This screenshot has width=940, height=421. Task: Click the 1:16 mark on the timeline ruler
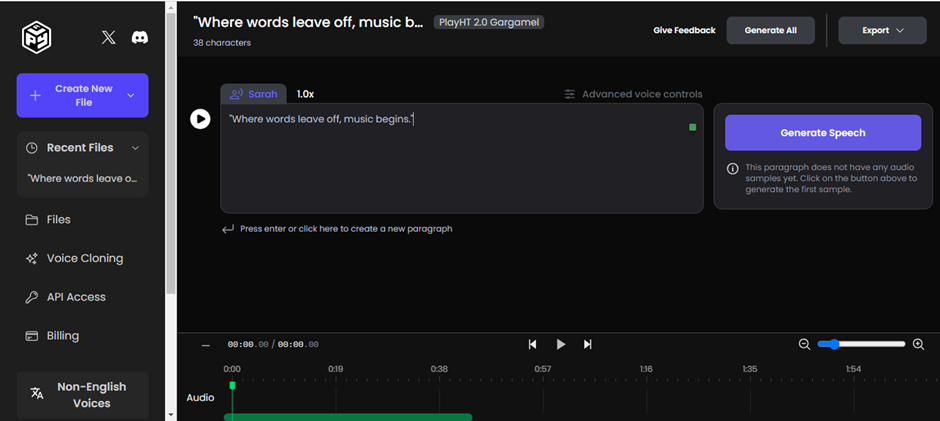[646, 369]
